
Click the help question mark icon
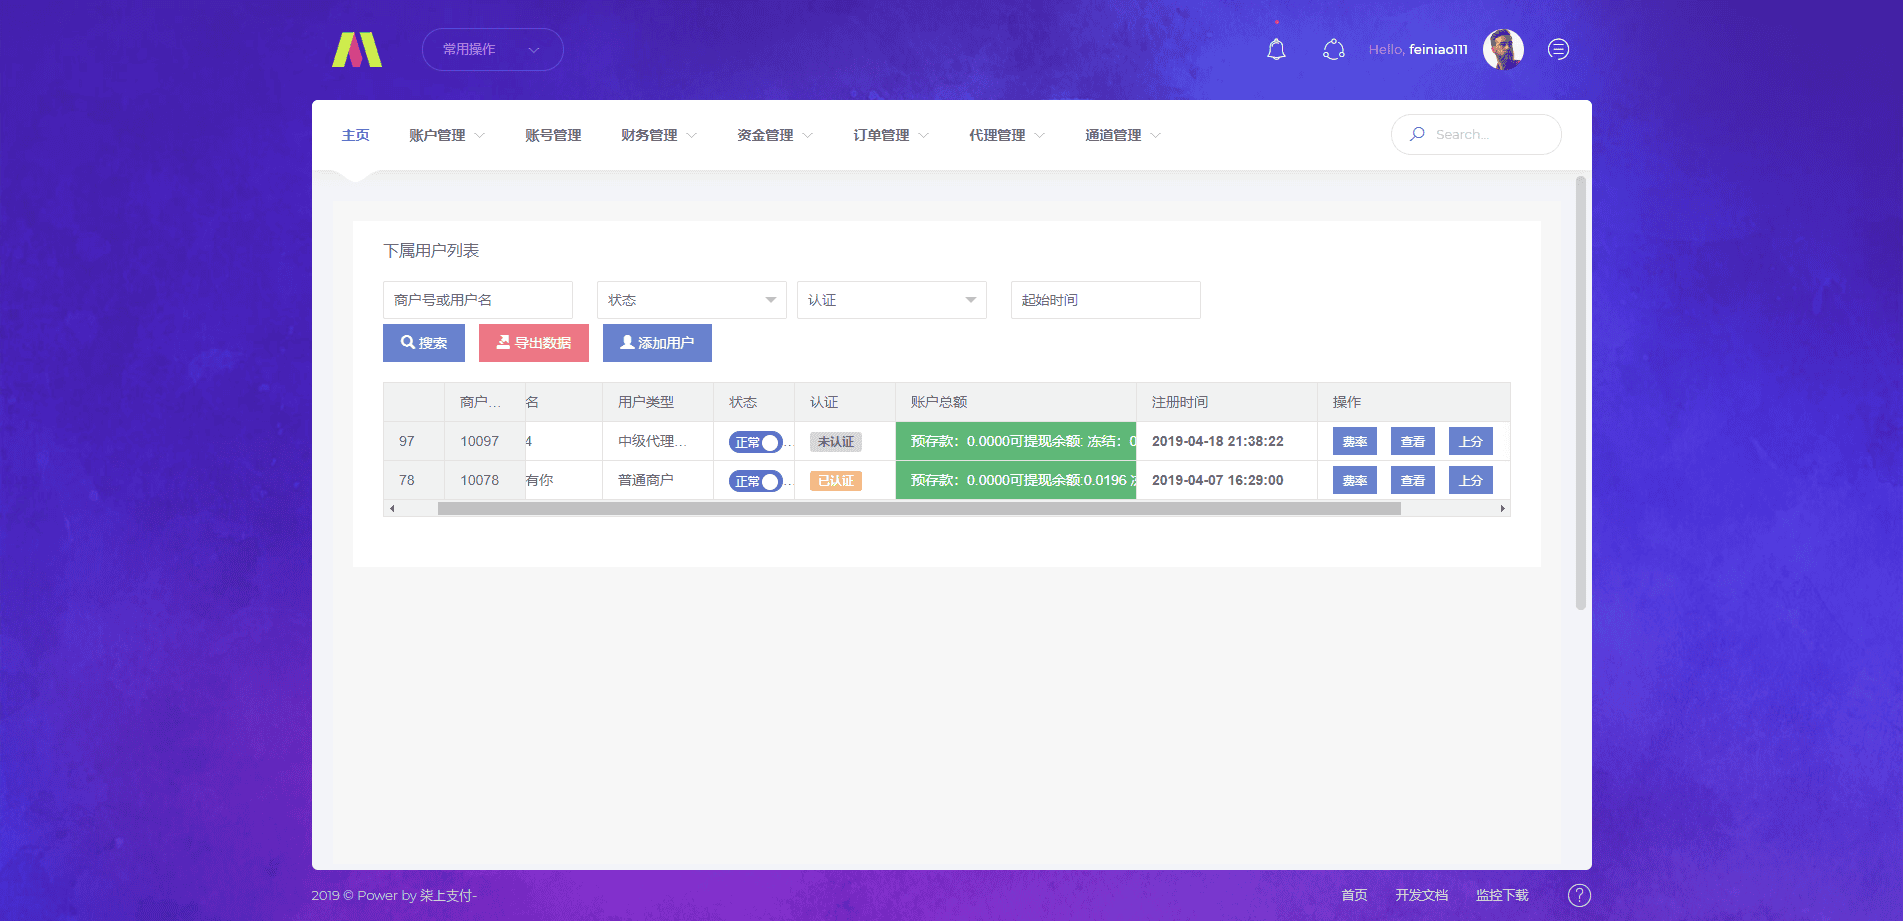coord(1579,895)
